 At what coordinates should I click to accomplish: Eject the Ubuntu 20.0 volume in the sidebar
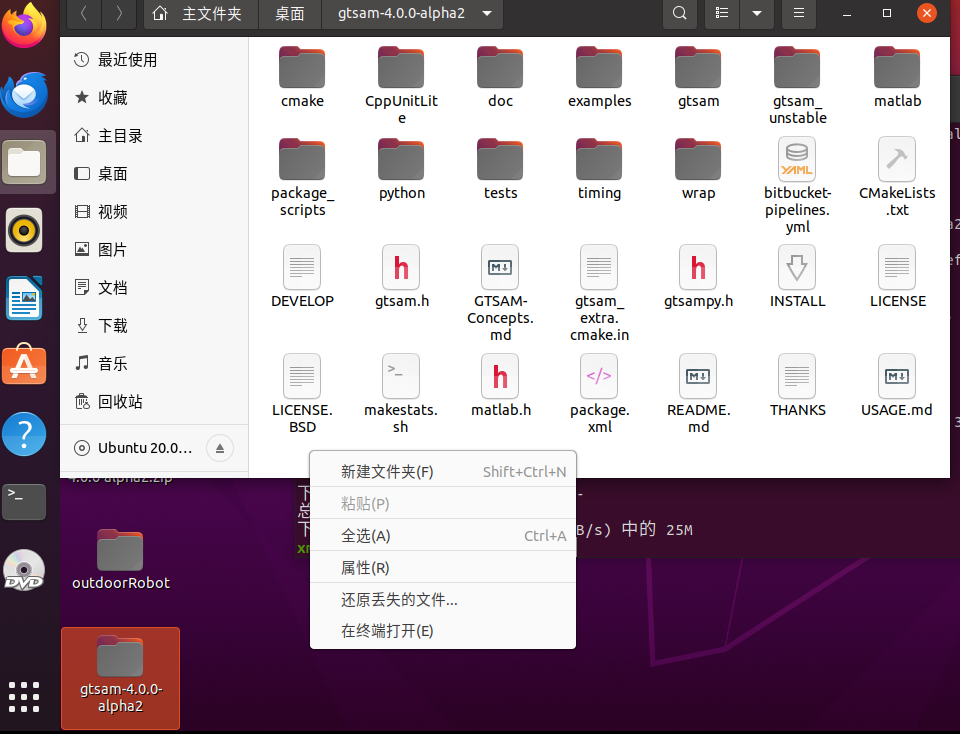coord(220,448)
